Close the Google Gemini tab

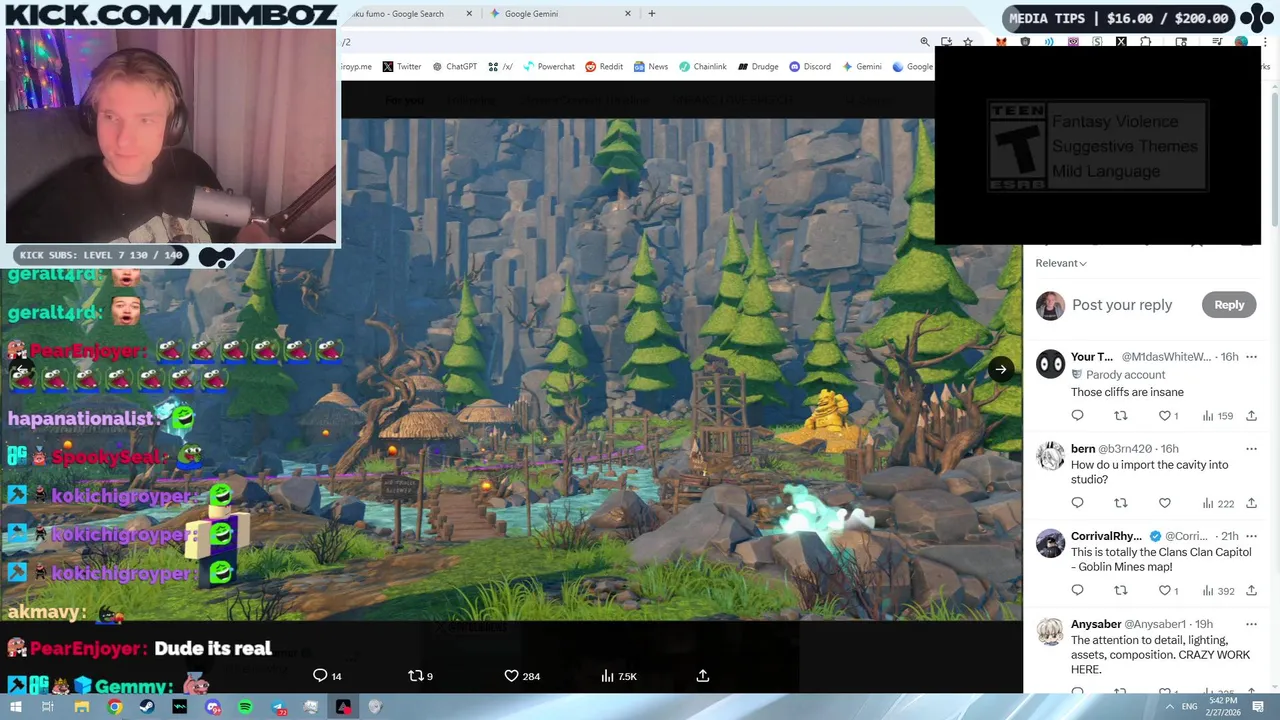(628, 14)
